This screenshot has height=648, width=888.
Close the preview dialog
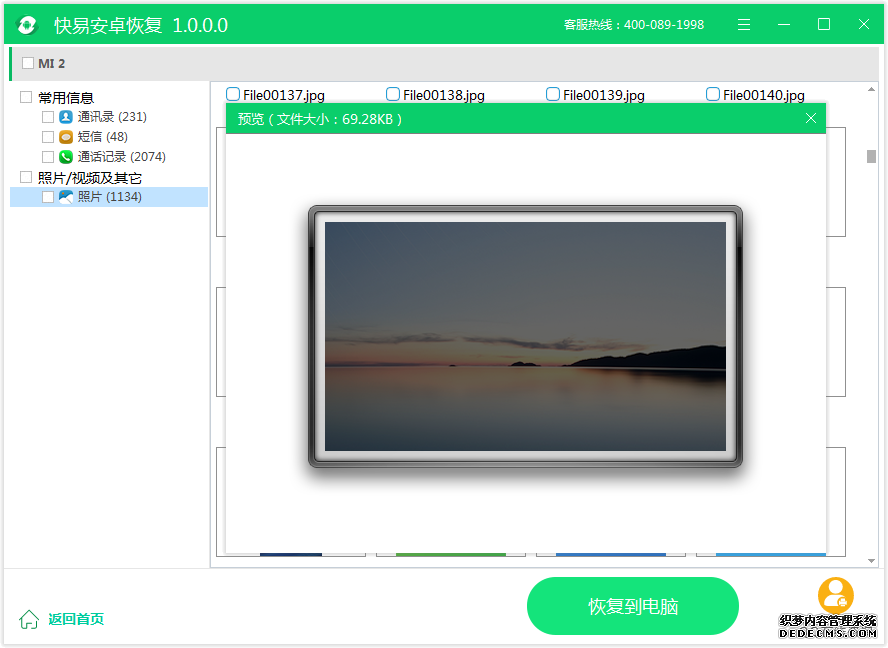point(811,118)
